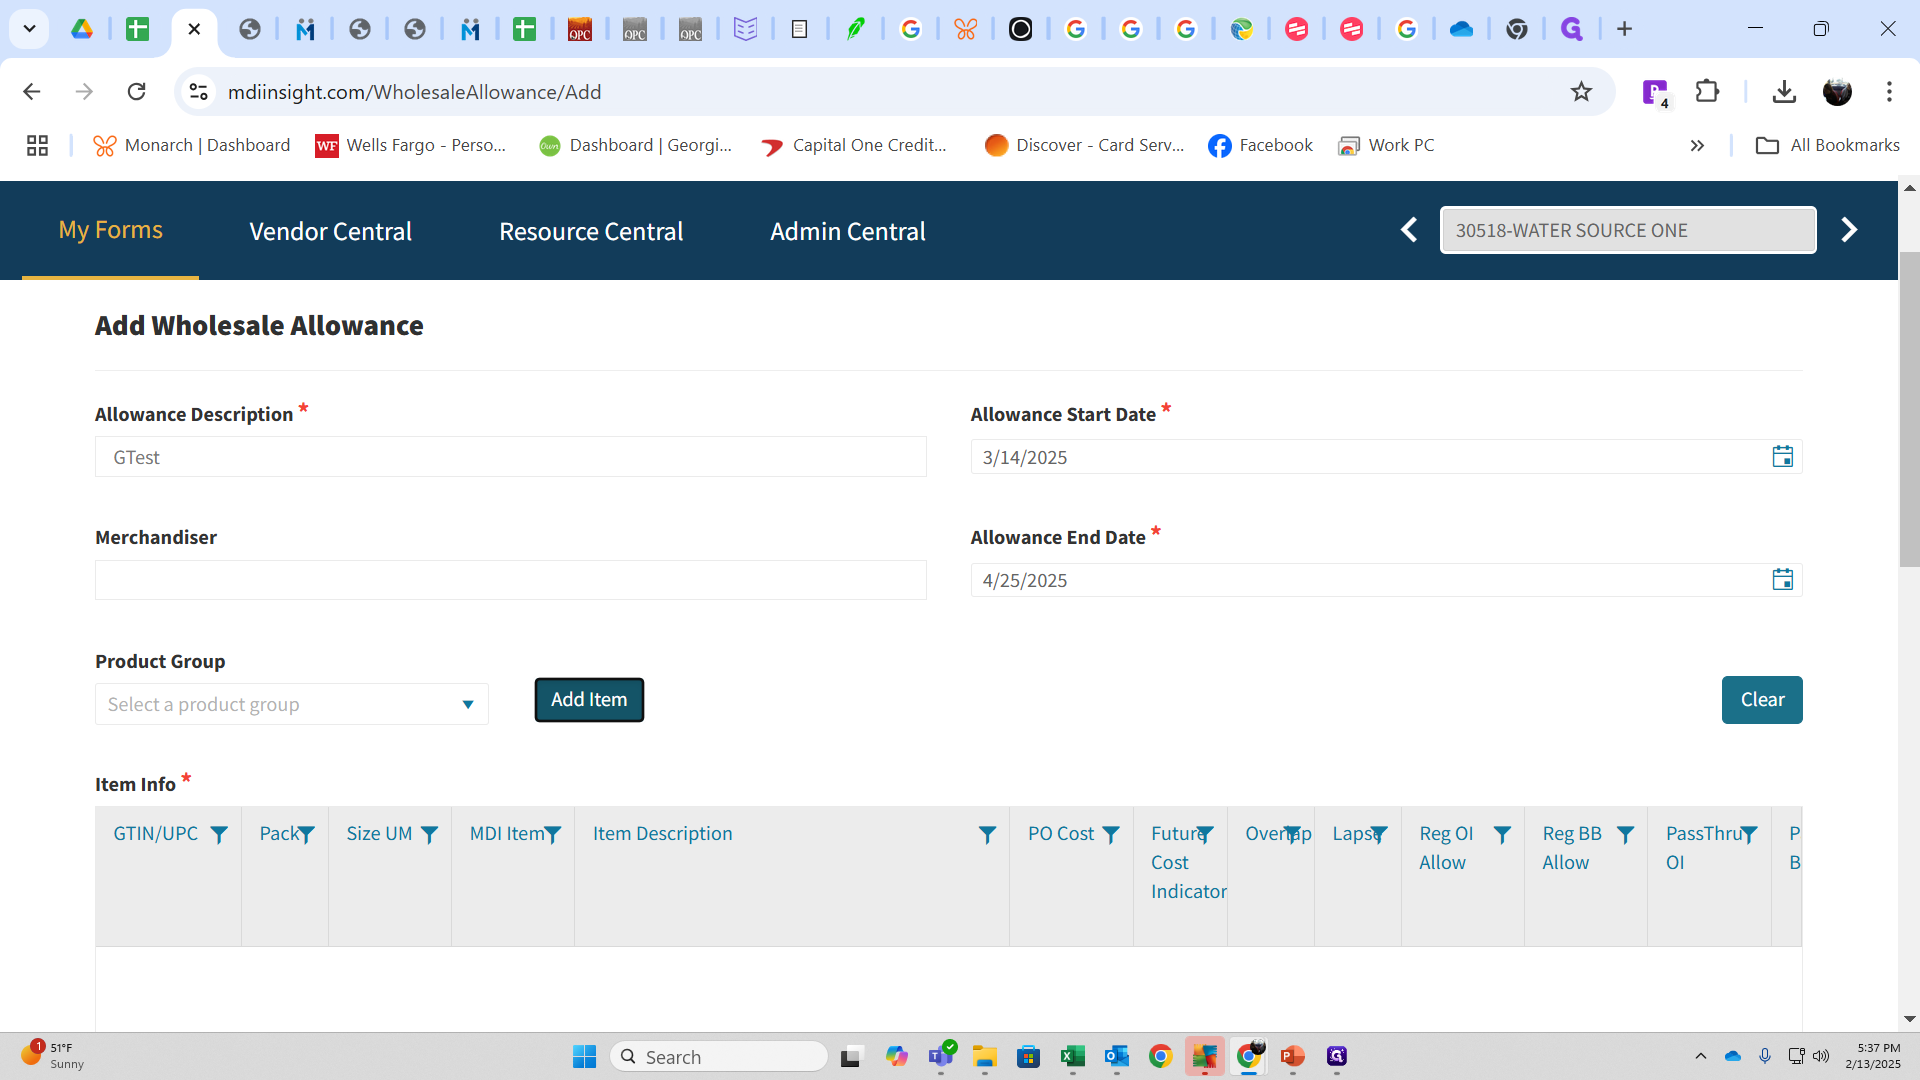Click the page vertical scrollbar thumb
The image size is (1920, 1080).
click(x=1909, y=409)
